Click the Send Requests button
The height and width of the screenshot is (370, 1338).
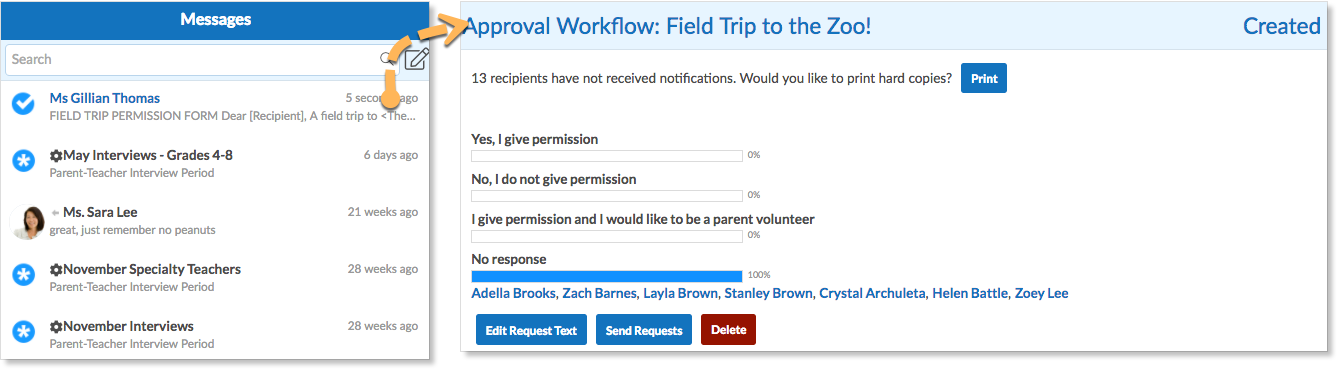click(x=644, y=330)
